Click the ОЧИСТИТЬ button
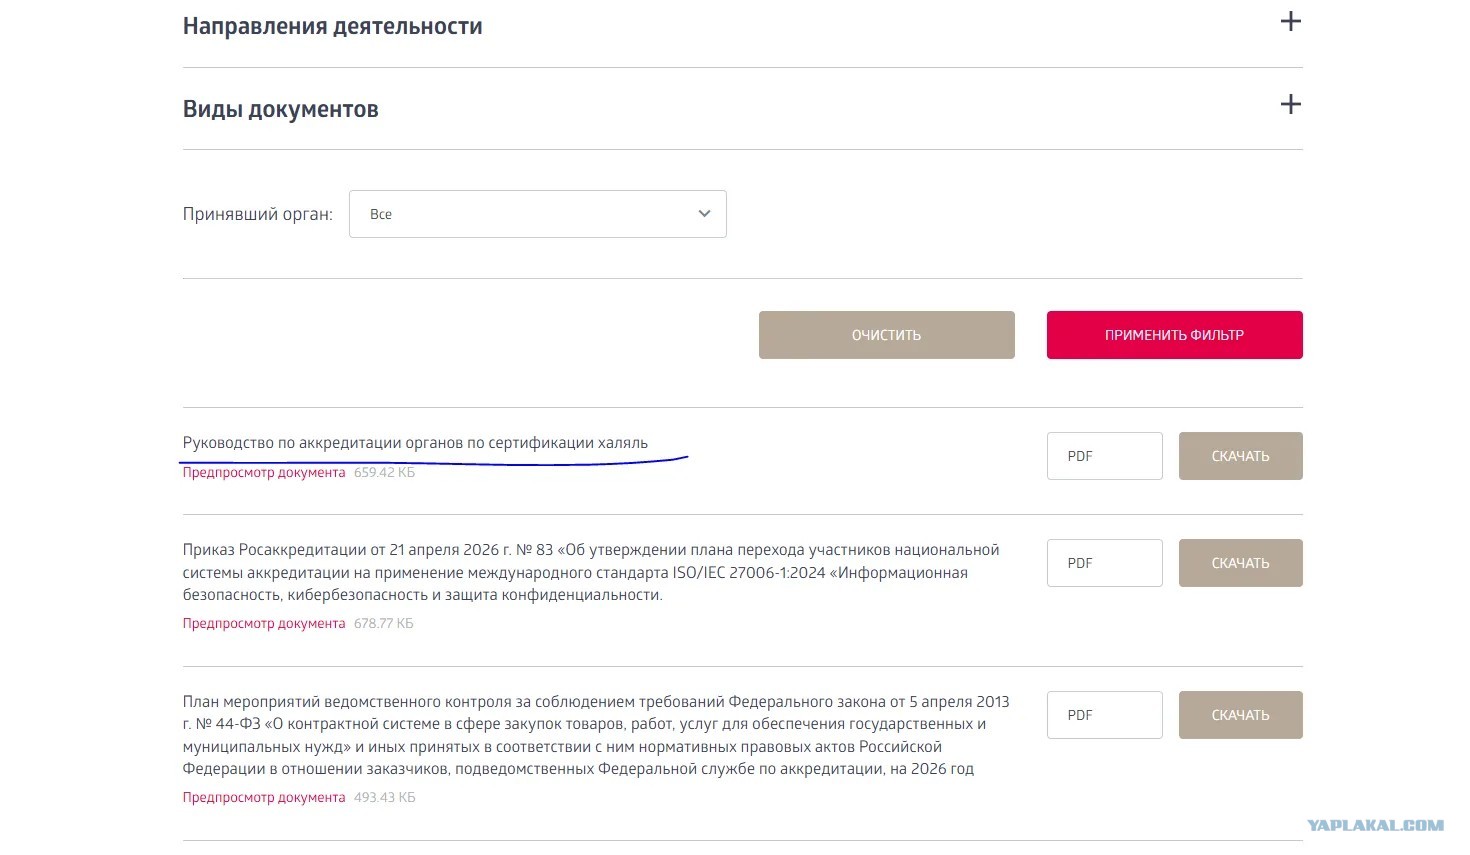Screen dimensions: 1470x855 point(886,335)
